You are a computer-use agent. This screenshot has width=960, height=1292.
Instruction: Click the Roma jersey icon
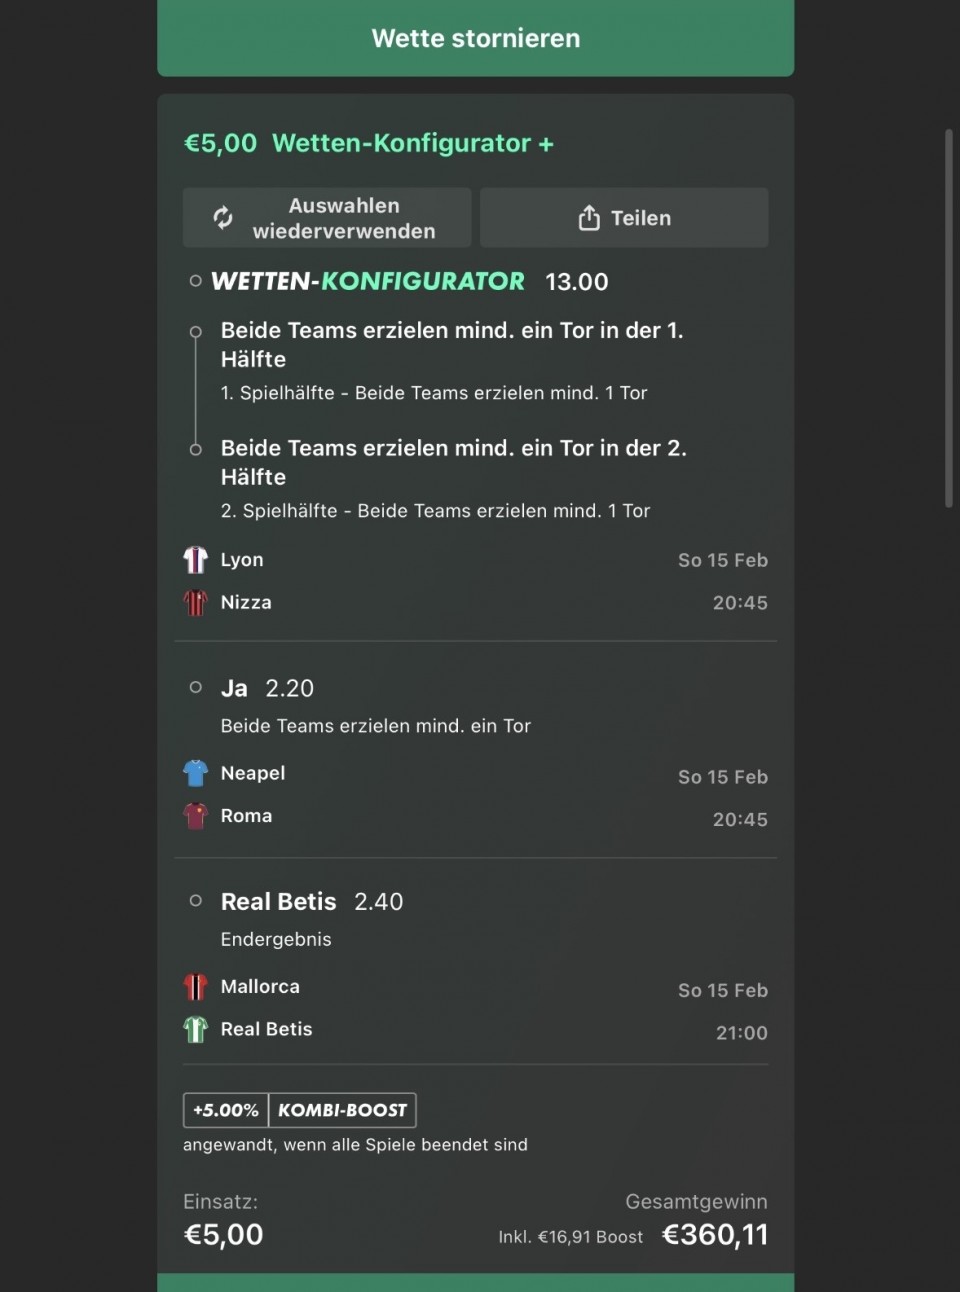point(195,816)
